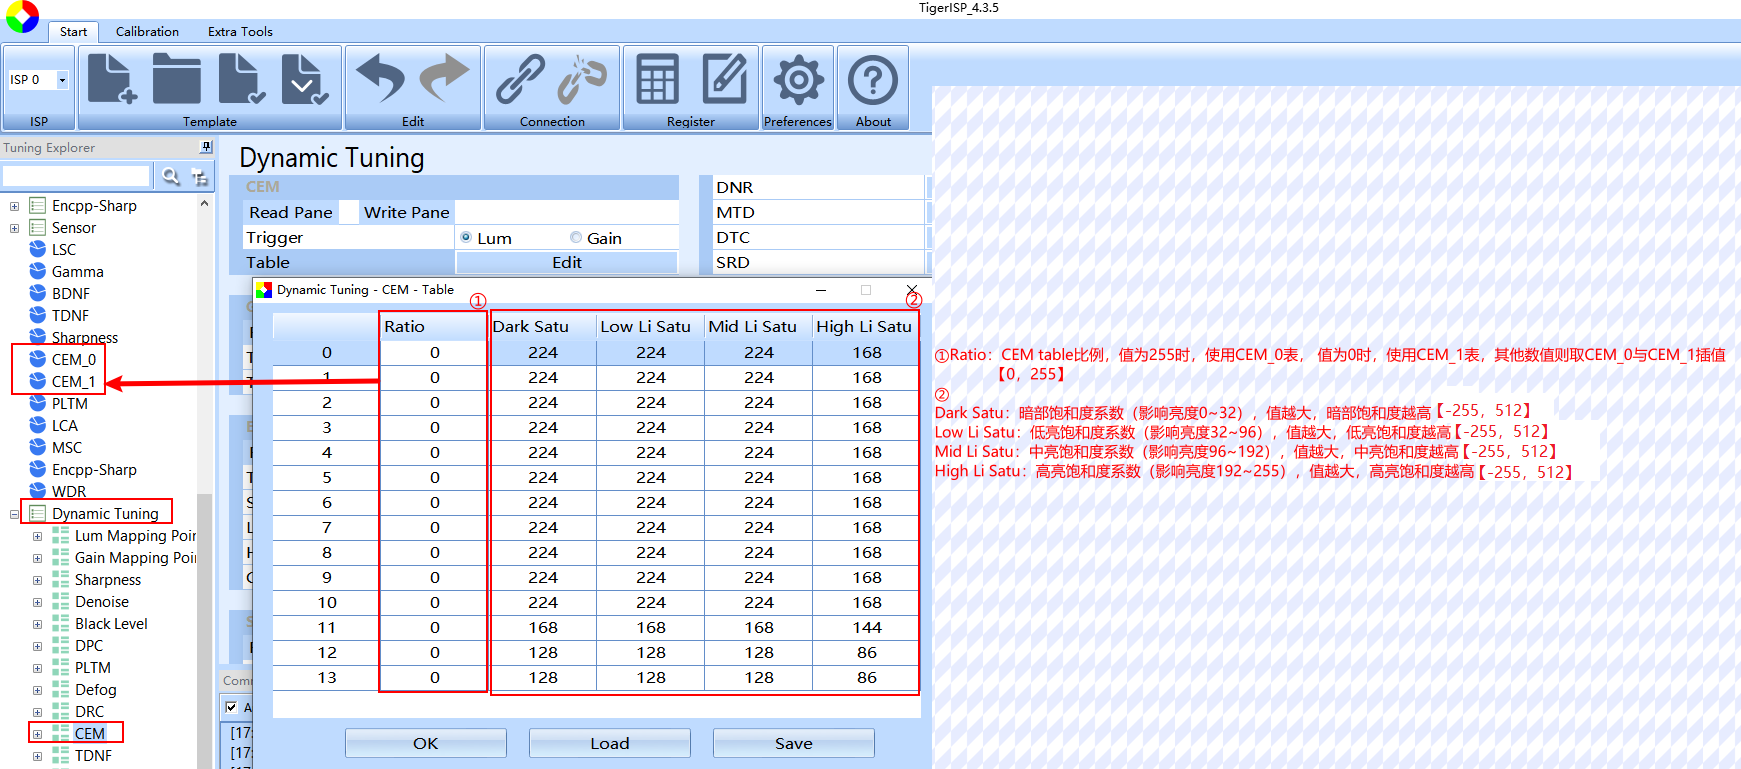Click the Tuning Explorer search magnifier icon

pyautogui.click(x=171, y=177)
